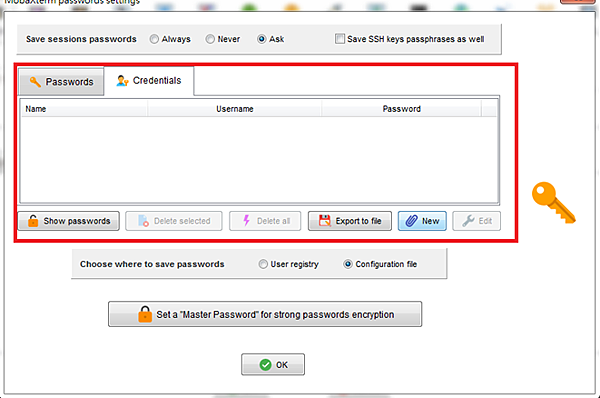Click the Delete all button
Screen dimensions: 600x398
coord(265,221)
